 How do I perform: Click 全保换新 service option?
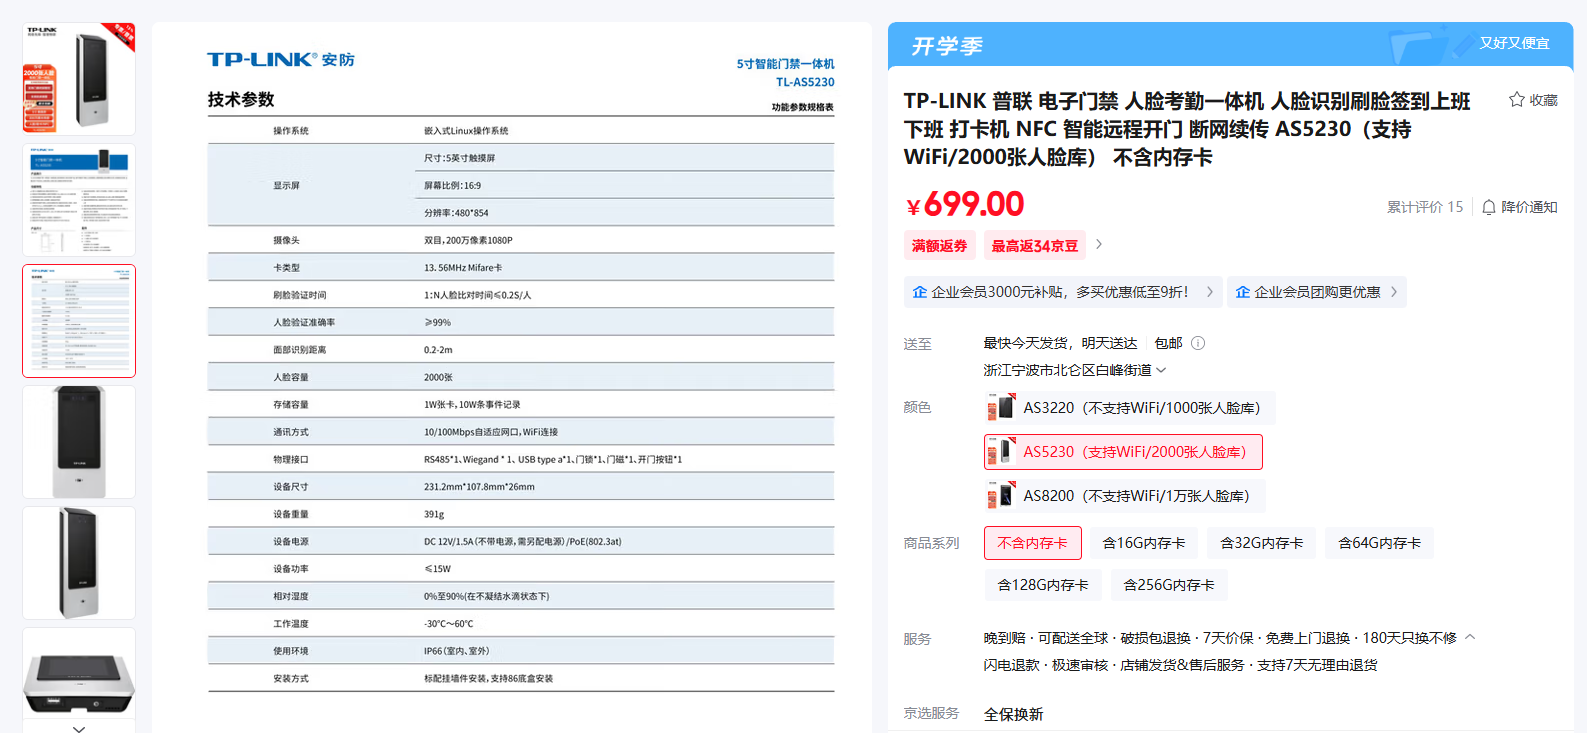click(1013, 714)
